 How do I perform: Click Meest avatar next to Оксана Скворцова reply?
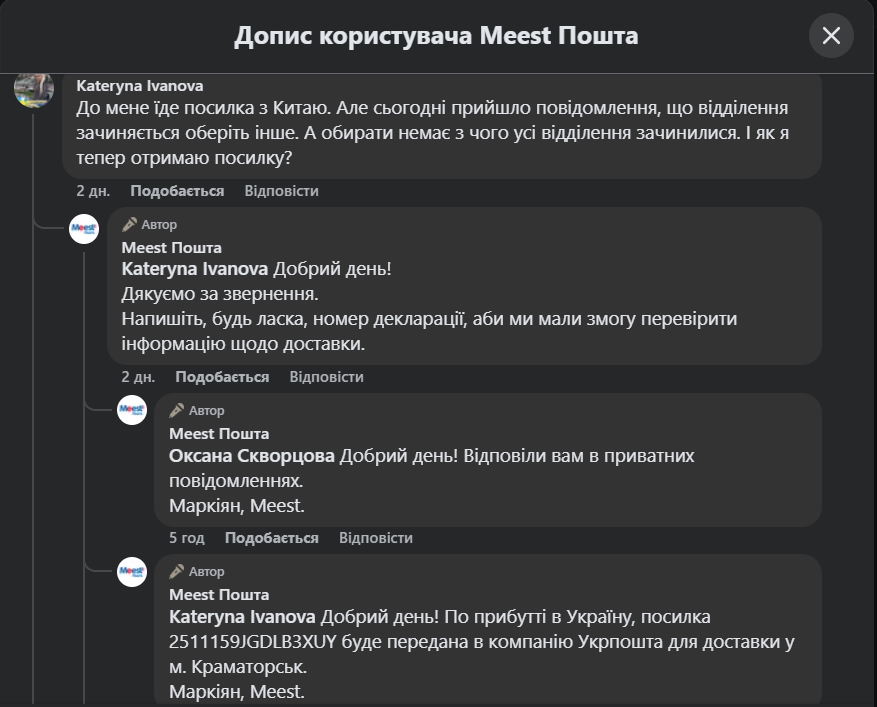click(132, 409)
